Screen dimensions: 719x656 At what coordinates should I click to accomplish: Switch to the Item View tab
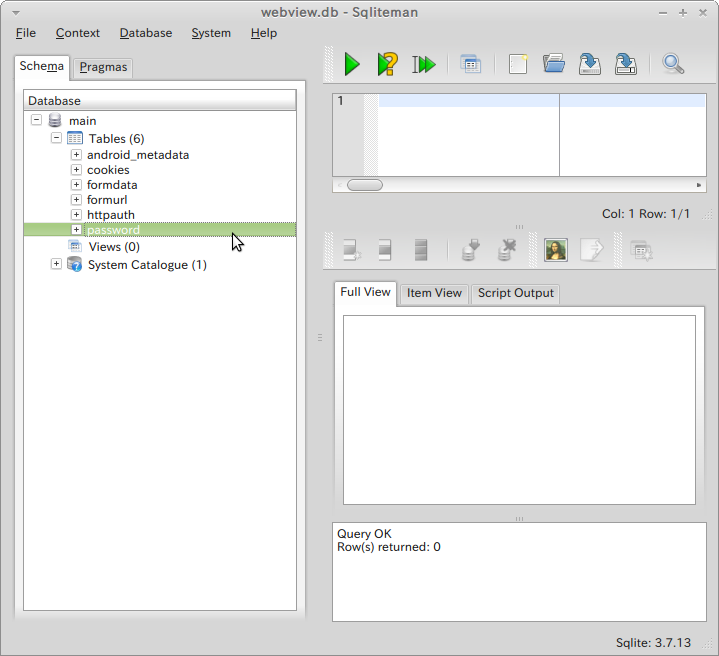pos(434,293)
